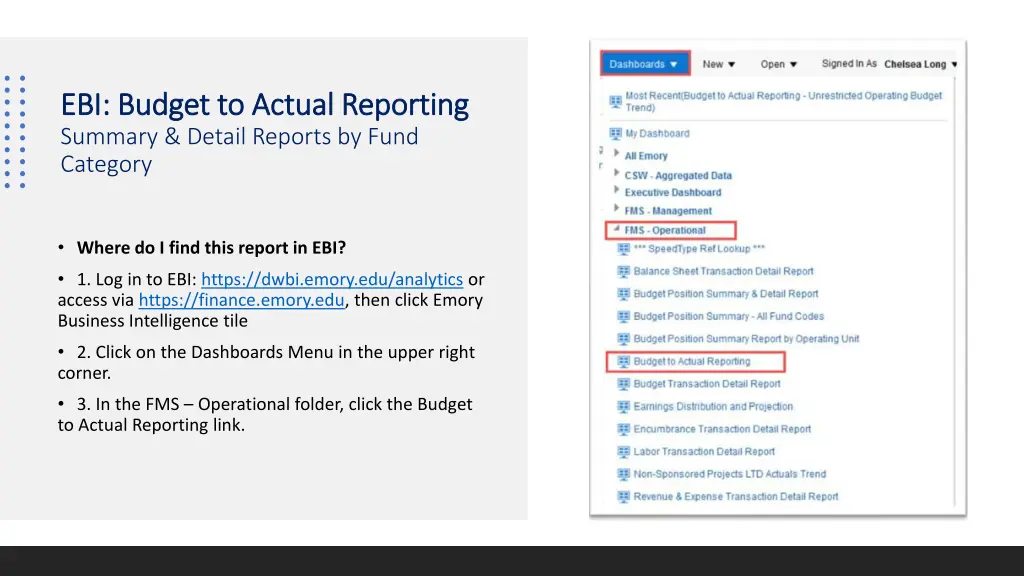
Task: Click SpeedType Ref Lookup dashboard icon
Action: [624, 249]
